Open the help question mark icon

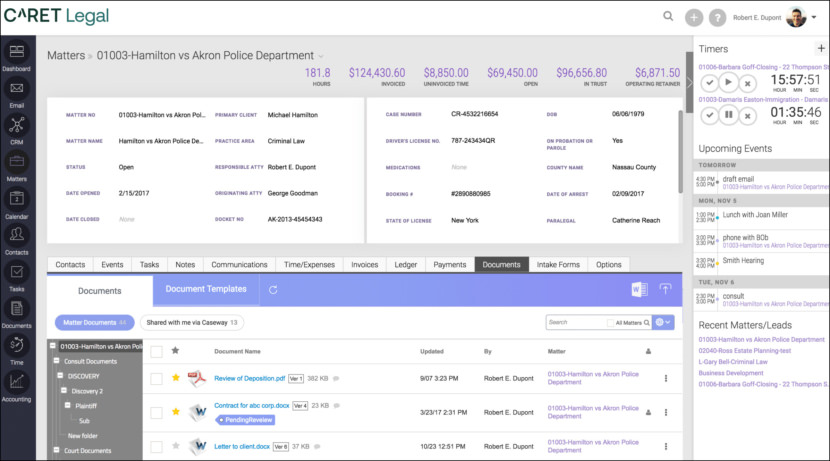[x=717, y=17]
